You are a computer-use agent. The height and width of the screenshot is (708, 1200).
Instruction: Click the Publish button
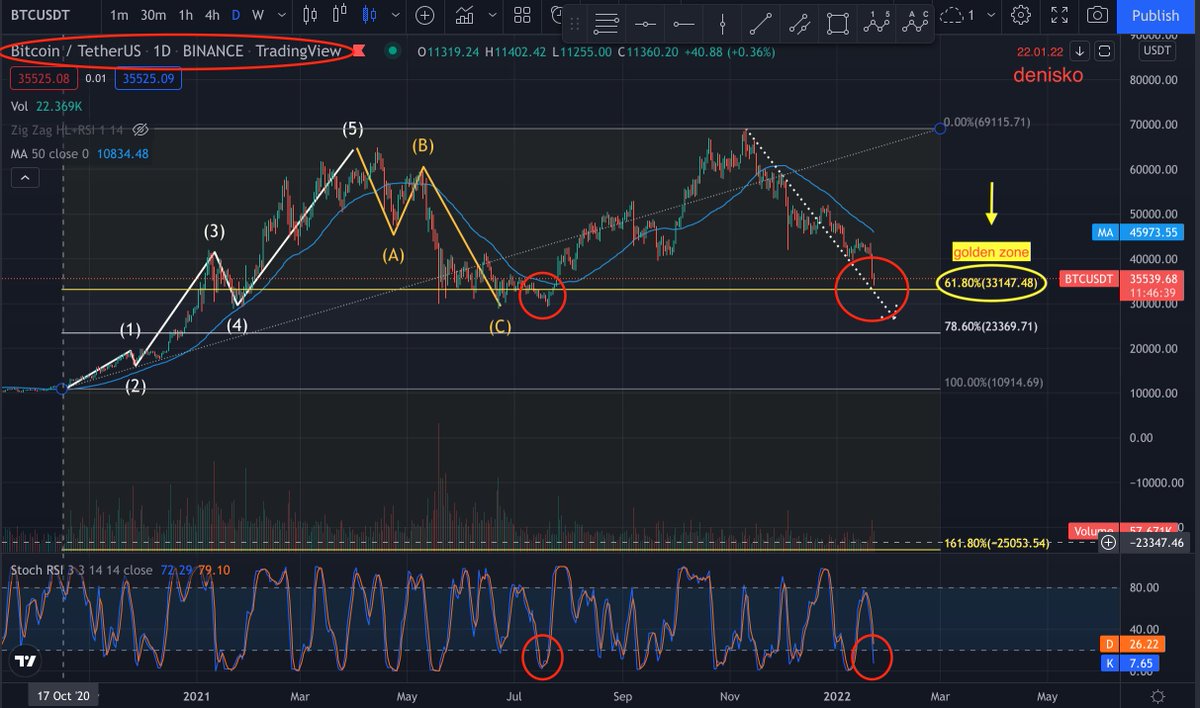tap(1156, 15)
